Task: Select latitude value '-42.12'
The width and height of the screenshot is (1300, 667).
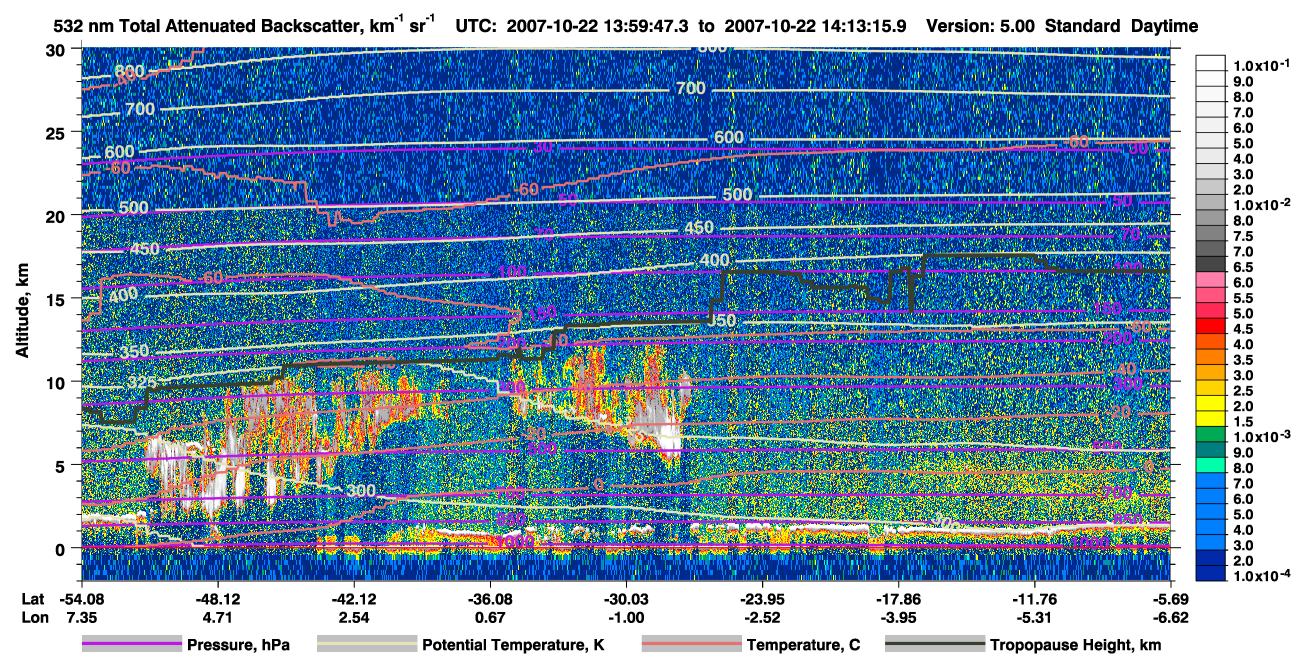Action: point(353,601)
